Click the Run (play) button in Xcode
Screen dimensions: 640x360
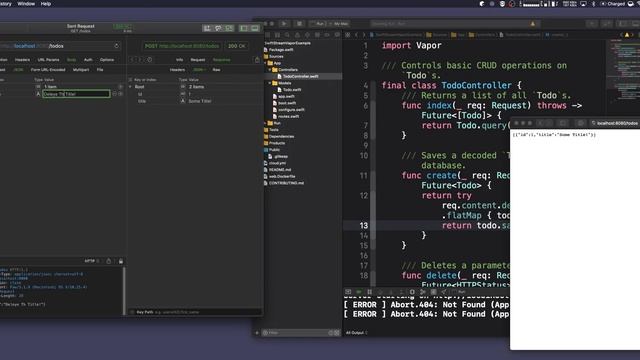284,24
